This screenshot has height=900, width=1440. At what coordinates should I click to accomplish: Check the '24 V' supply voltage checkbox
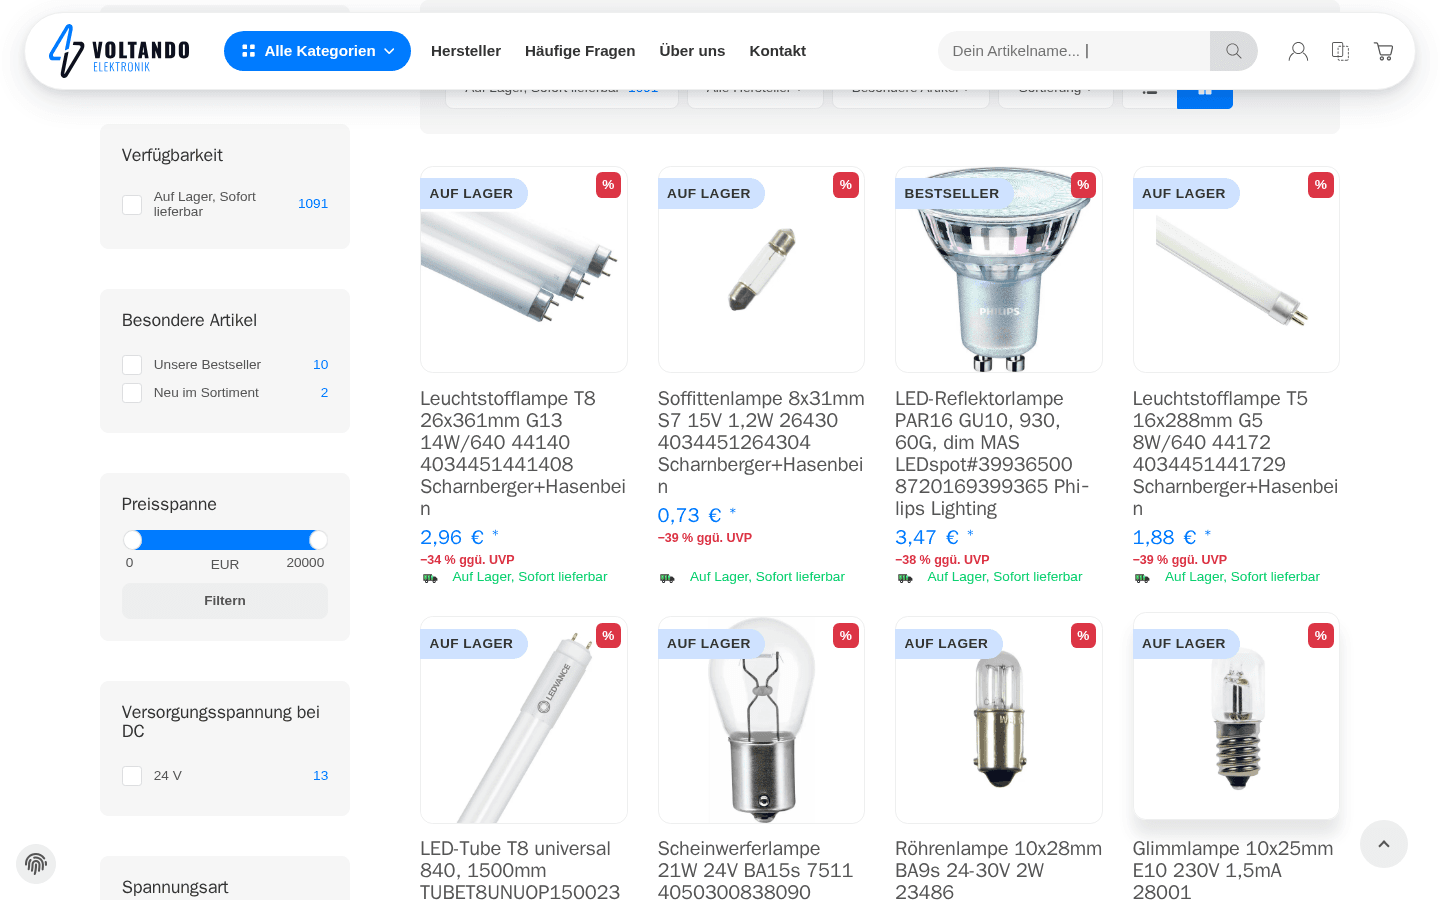tap(132, 776)
